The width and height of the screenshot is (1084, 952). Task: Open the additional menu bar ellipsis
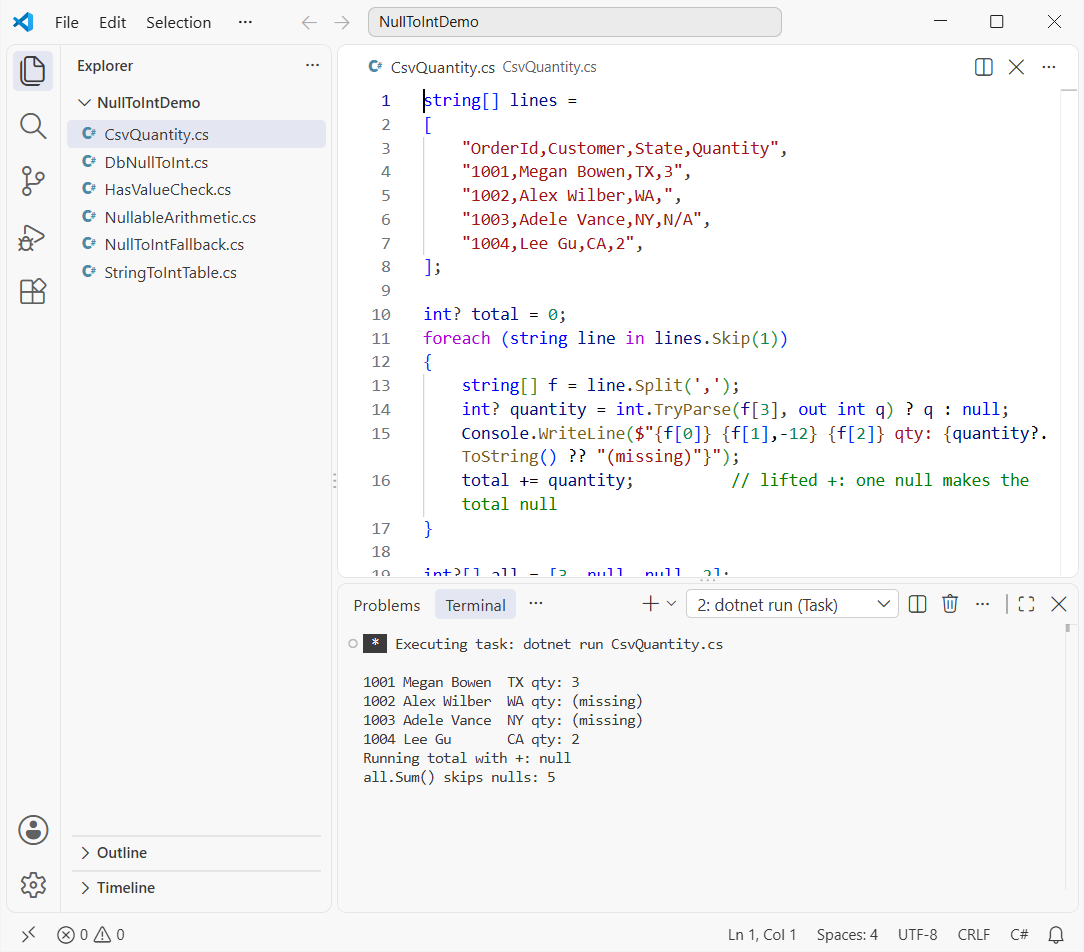pos(245,22)
